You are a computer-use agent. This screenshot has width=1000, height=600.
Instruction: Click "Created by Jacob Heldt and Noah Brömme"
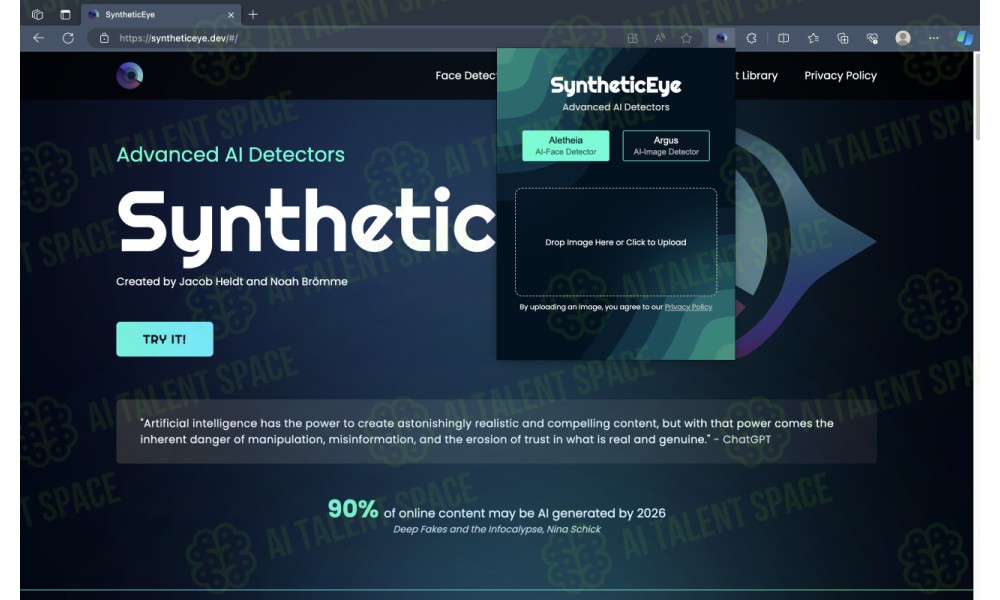tap(232, 281)
